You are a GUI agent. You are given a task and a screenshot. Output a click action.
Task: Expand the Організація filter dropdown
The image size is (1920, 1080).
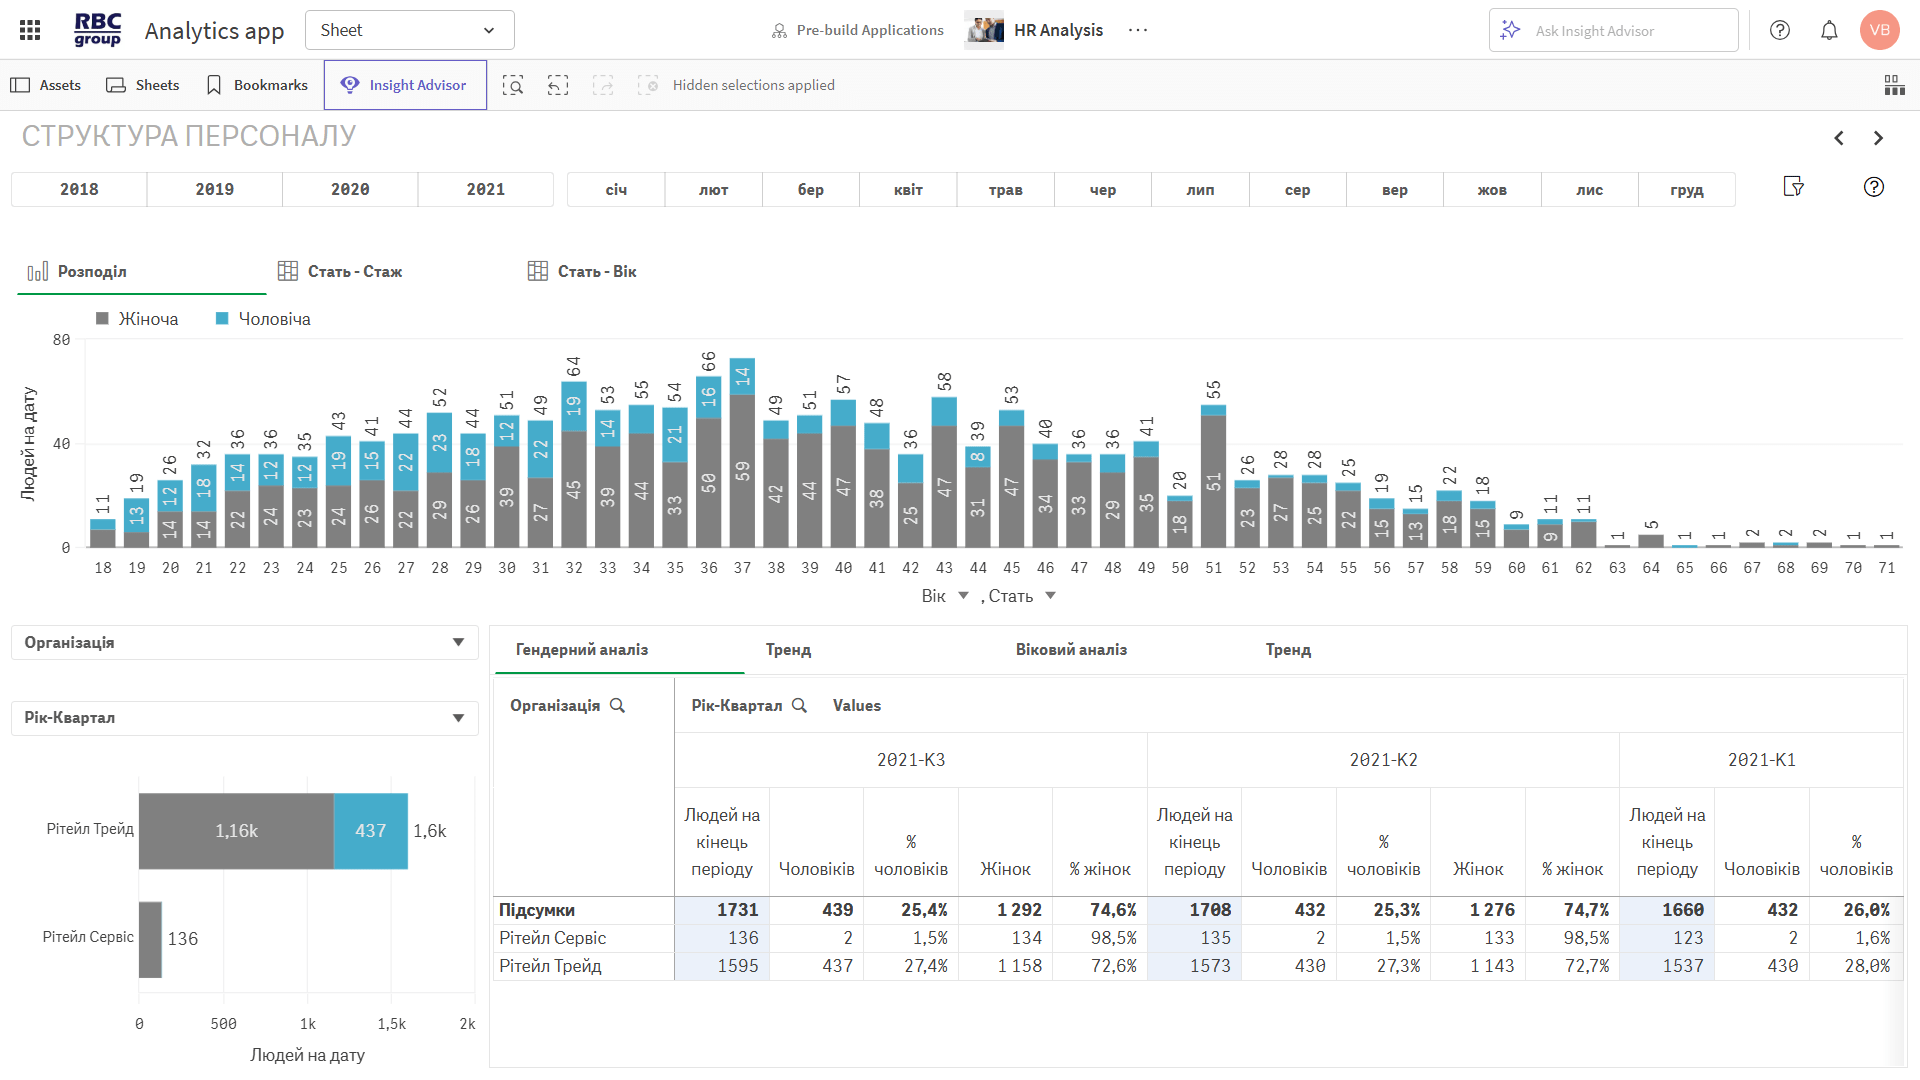pyautogui.click(x=458, y=642)
